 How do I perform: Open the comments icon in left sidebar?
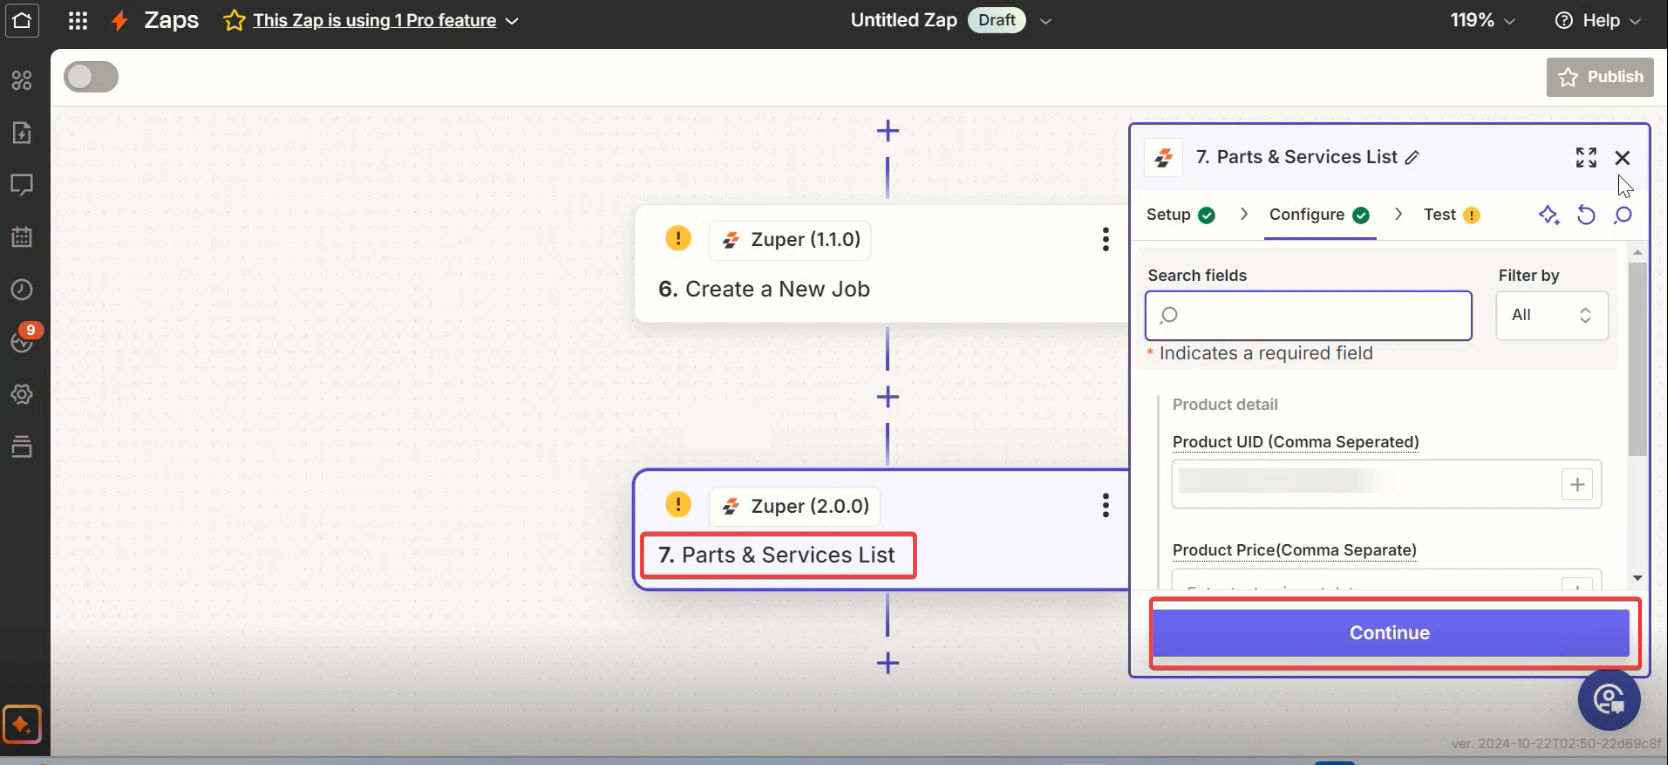[22, 185]
